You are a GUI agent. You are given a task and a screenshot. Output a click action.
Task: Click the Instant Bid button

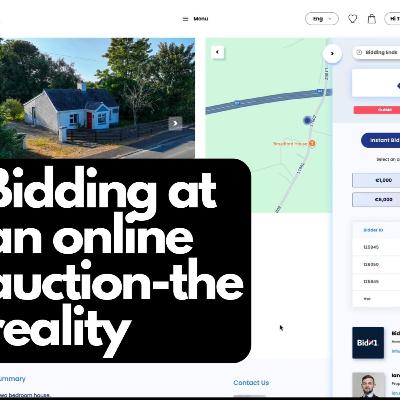(x=381, y=140)
